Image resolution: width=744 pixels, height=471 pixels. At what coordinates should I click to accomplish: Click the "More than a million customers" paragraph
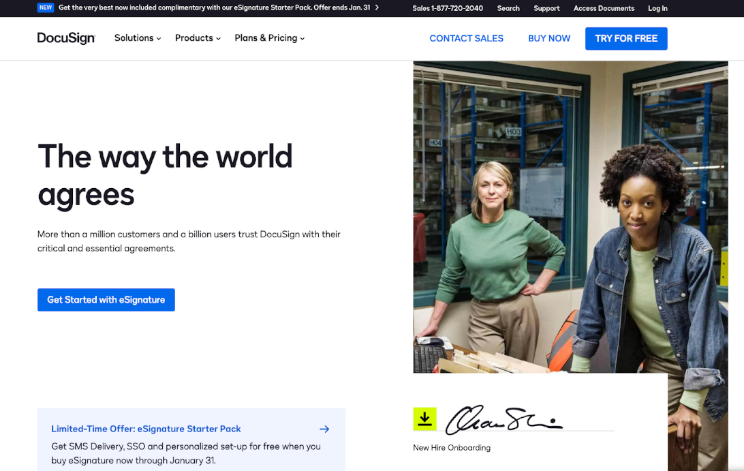click(189, 241)
